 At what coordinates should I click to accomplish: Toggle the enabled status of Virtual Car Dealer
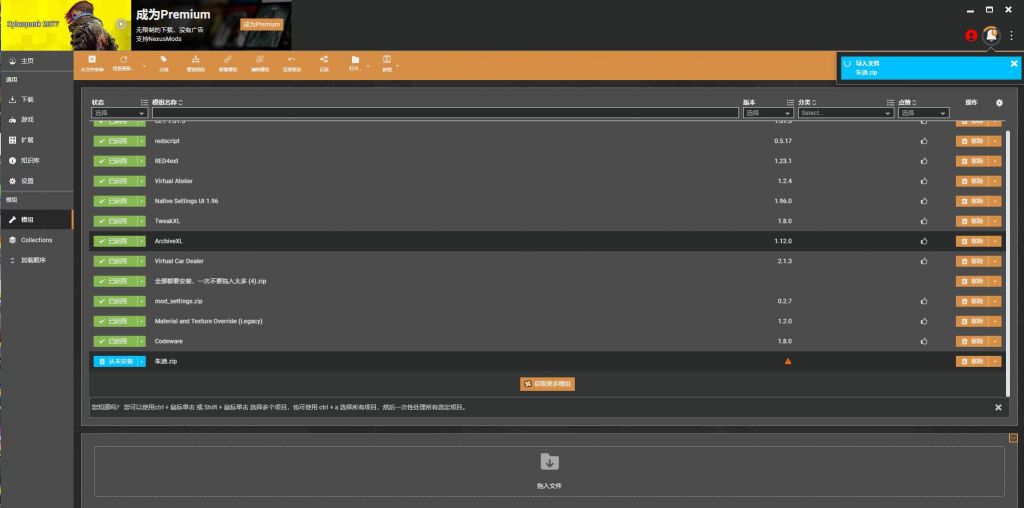pos(115,261)
